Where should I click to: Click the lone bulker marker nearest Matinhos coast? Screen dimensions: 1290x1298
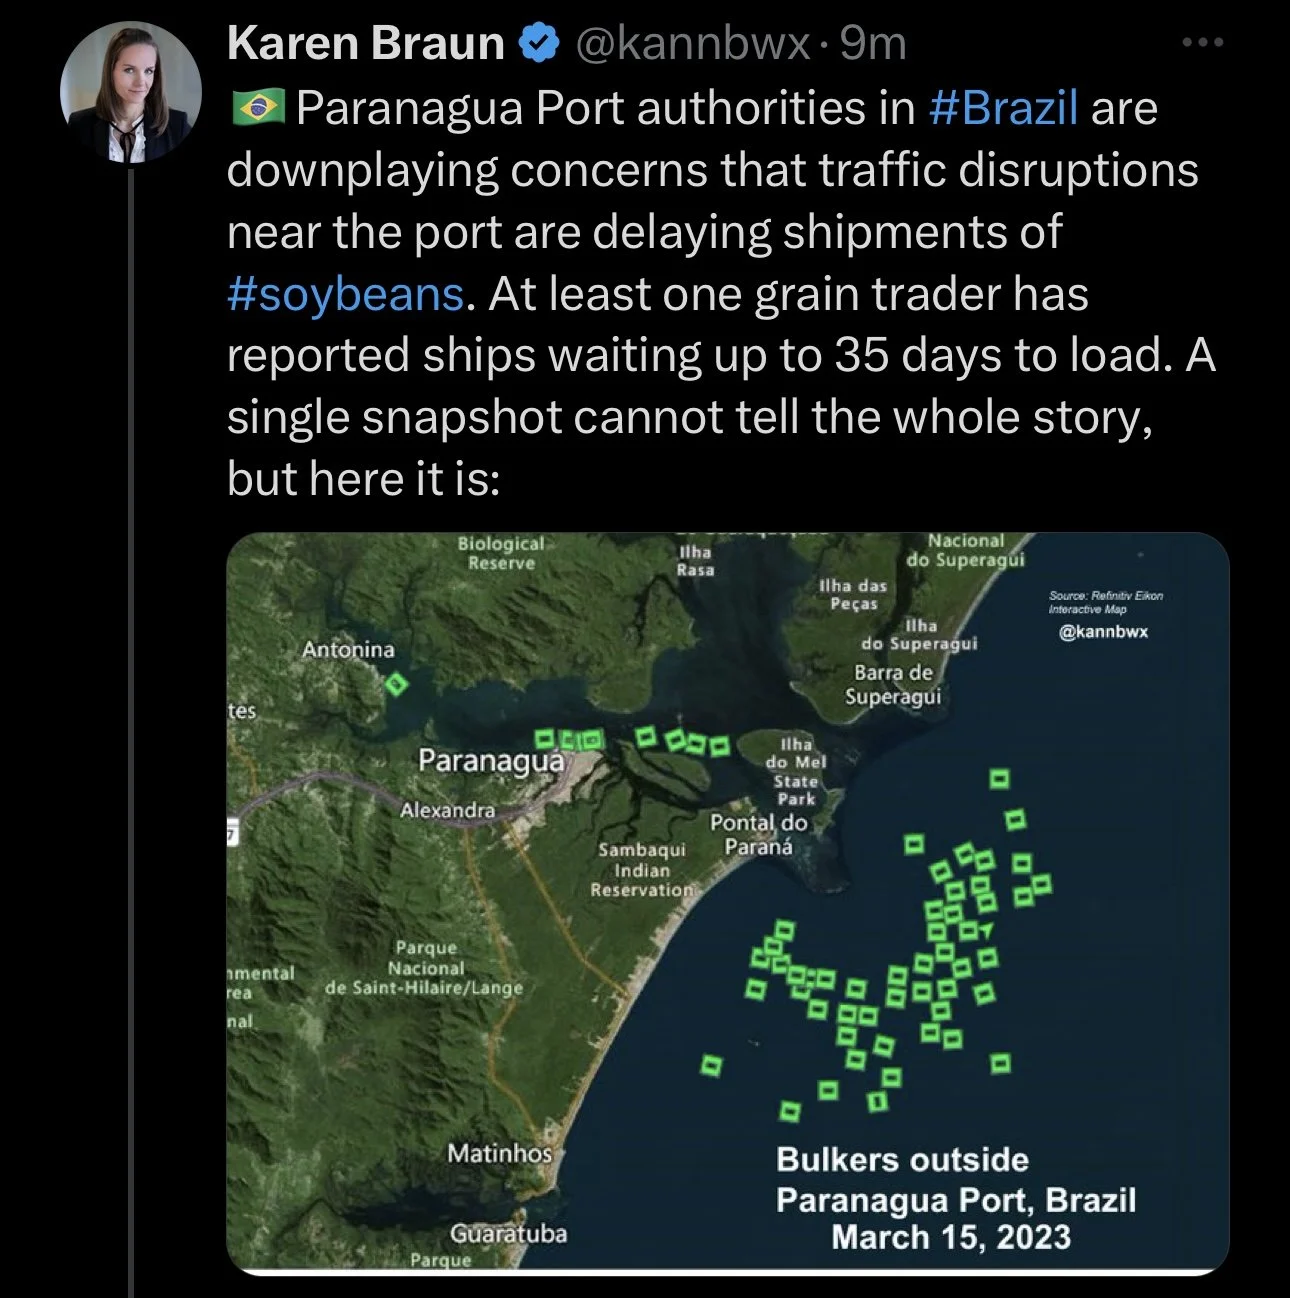click(711, 1065)
